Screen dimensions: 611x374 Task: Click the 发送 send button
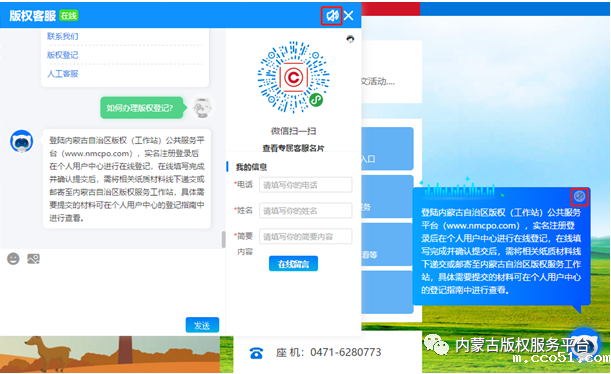(x=202, y=325)
